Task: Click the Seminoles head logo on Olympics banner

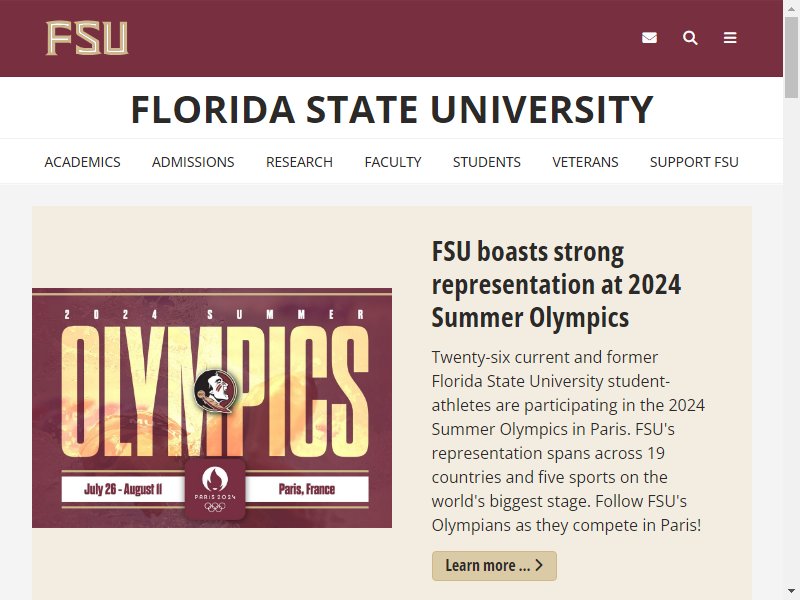Action: click(216, 391)
